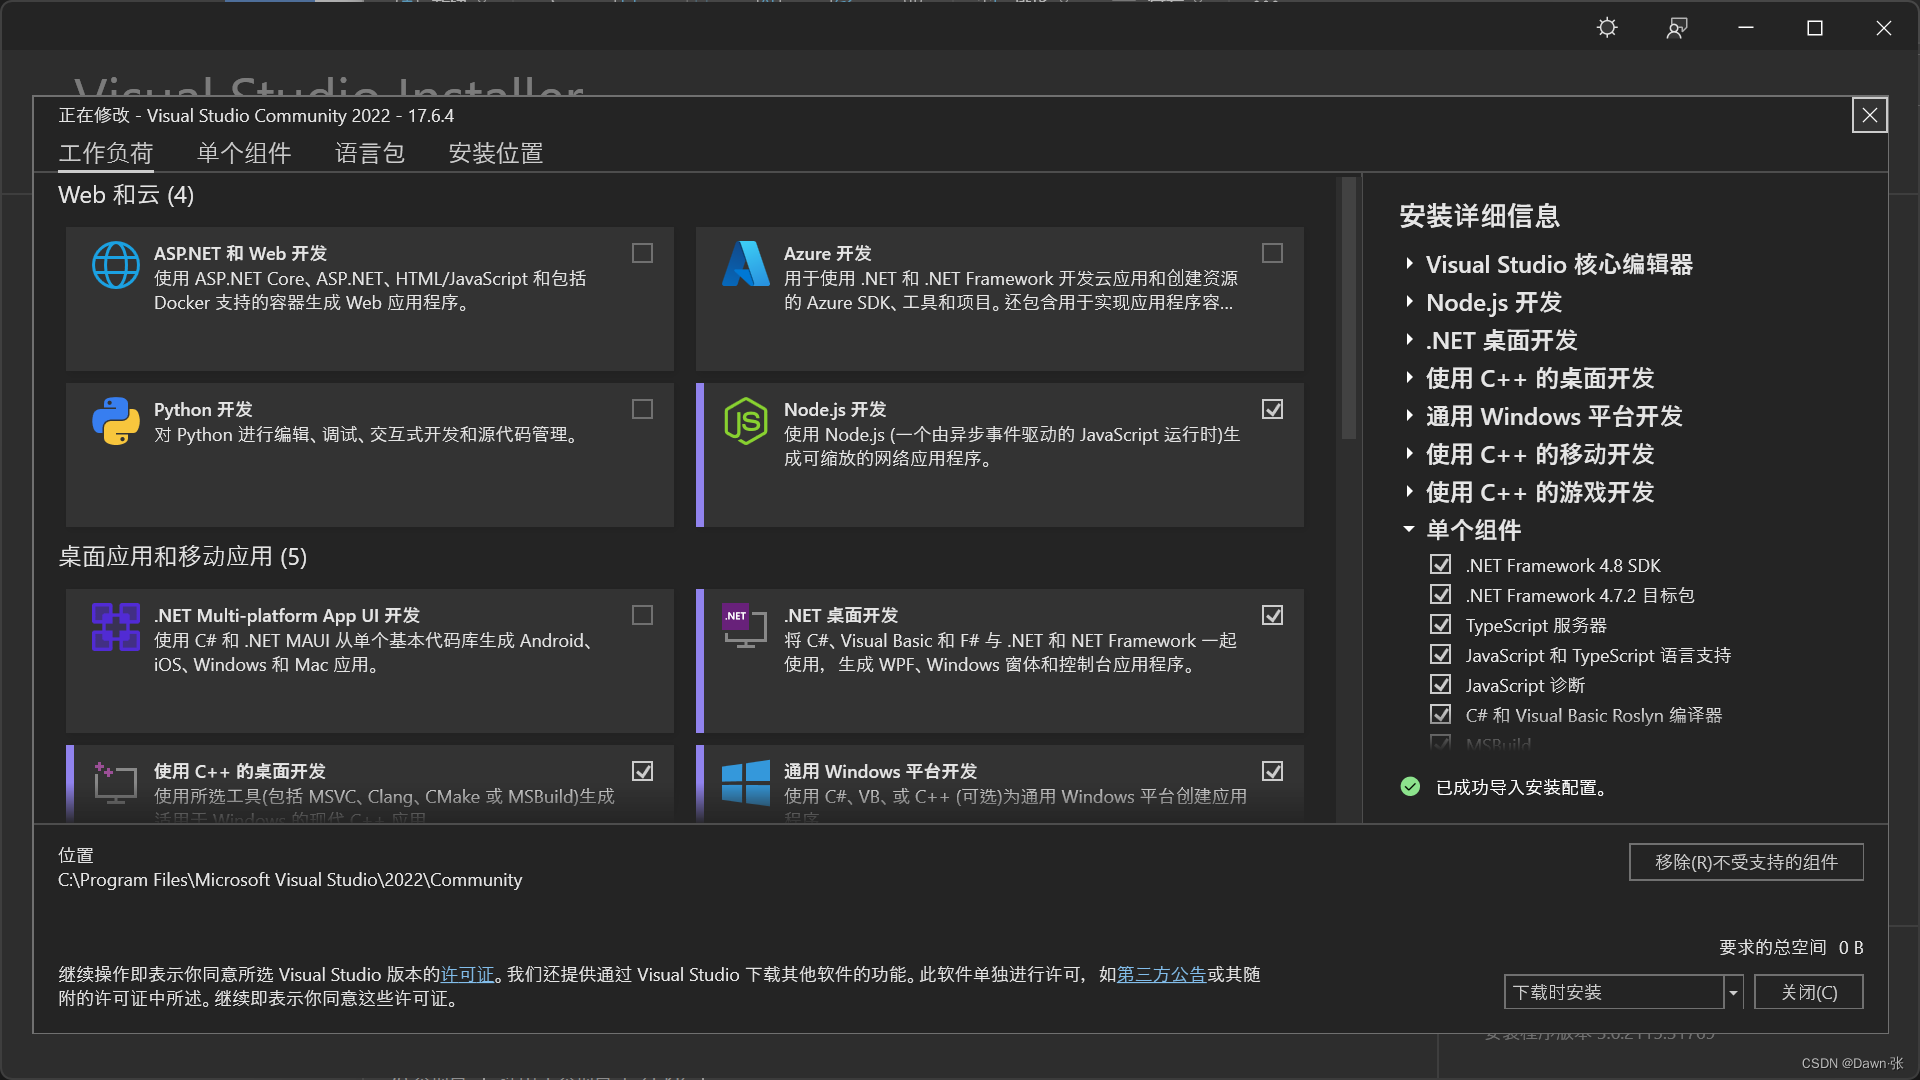Click green success check status icon
This screenshot has height=1080, width=1920.
tap(1410, 787)
